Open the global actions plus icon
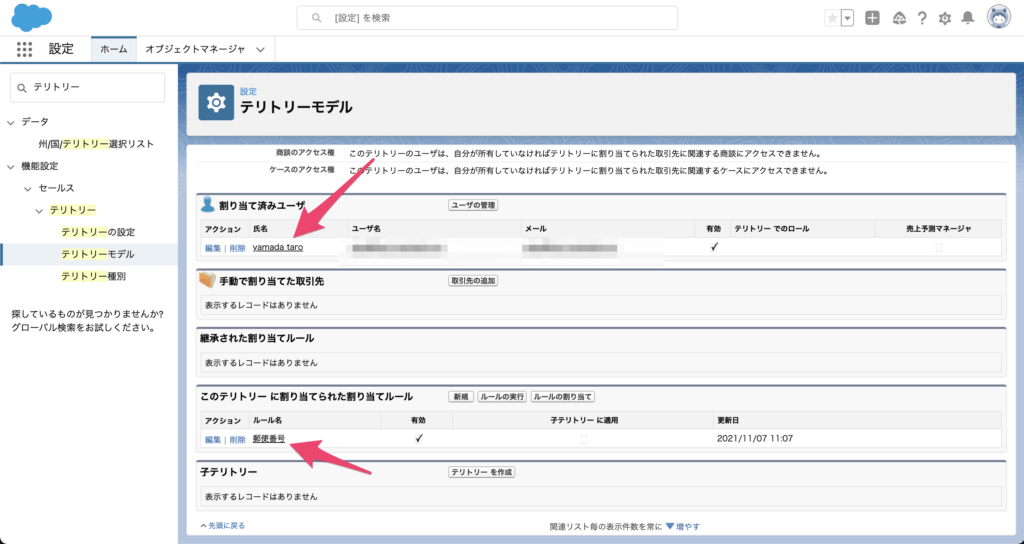The width and height of the screenshot is (1024, 544). 872,18
